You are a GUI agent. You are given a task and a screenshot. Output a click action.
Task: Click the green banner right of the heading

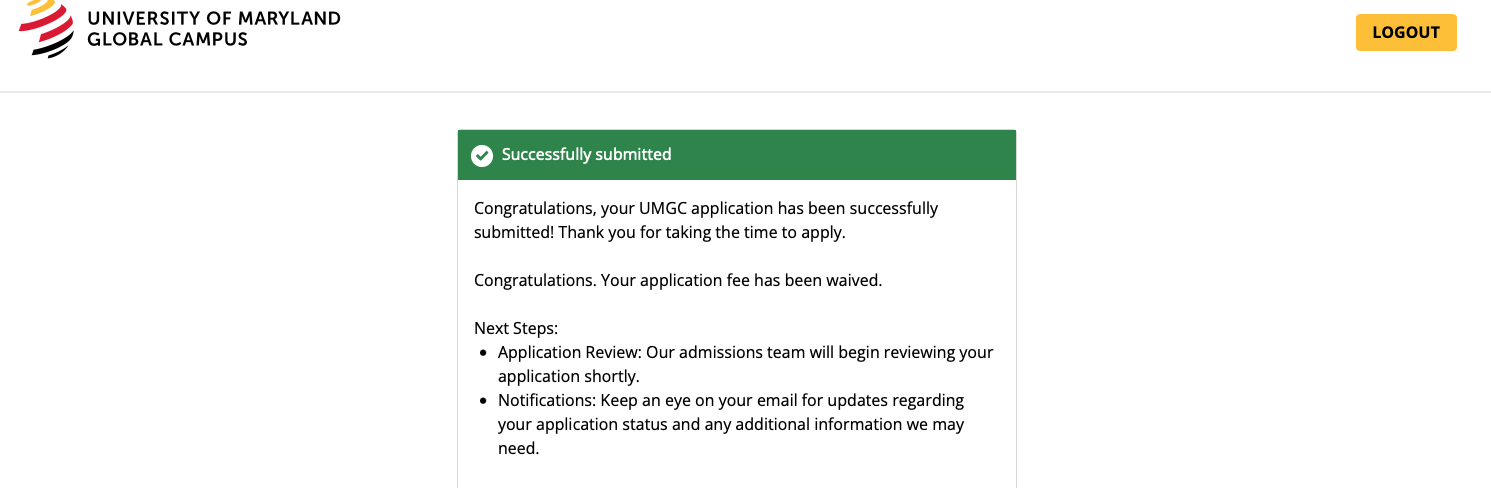(x=843, y=155)
